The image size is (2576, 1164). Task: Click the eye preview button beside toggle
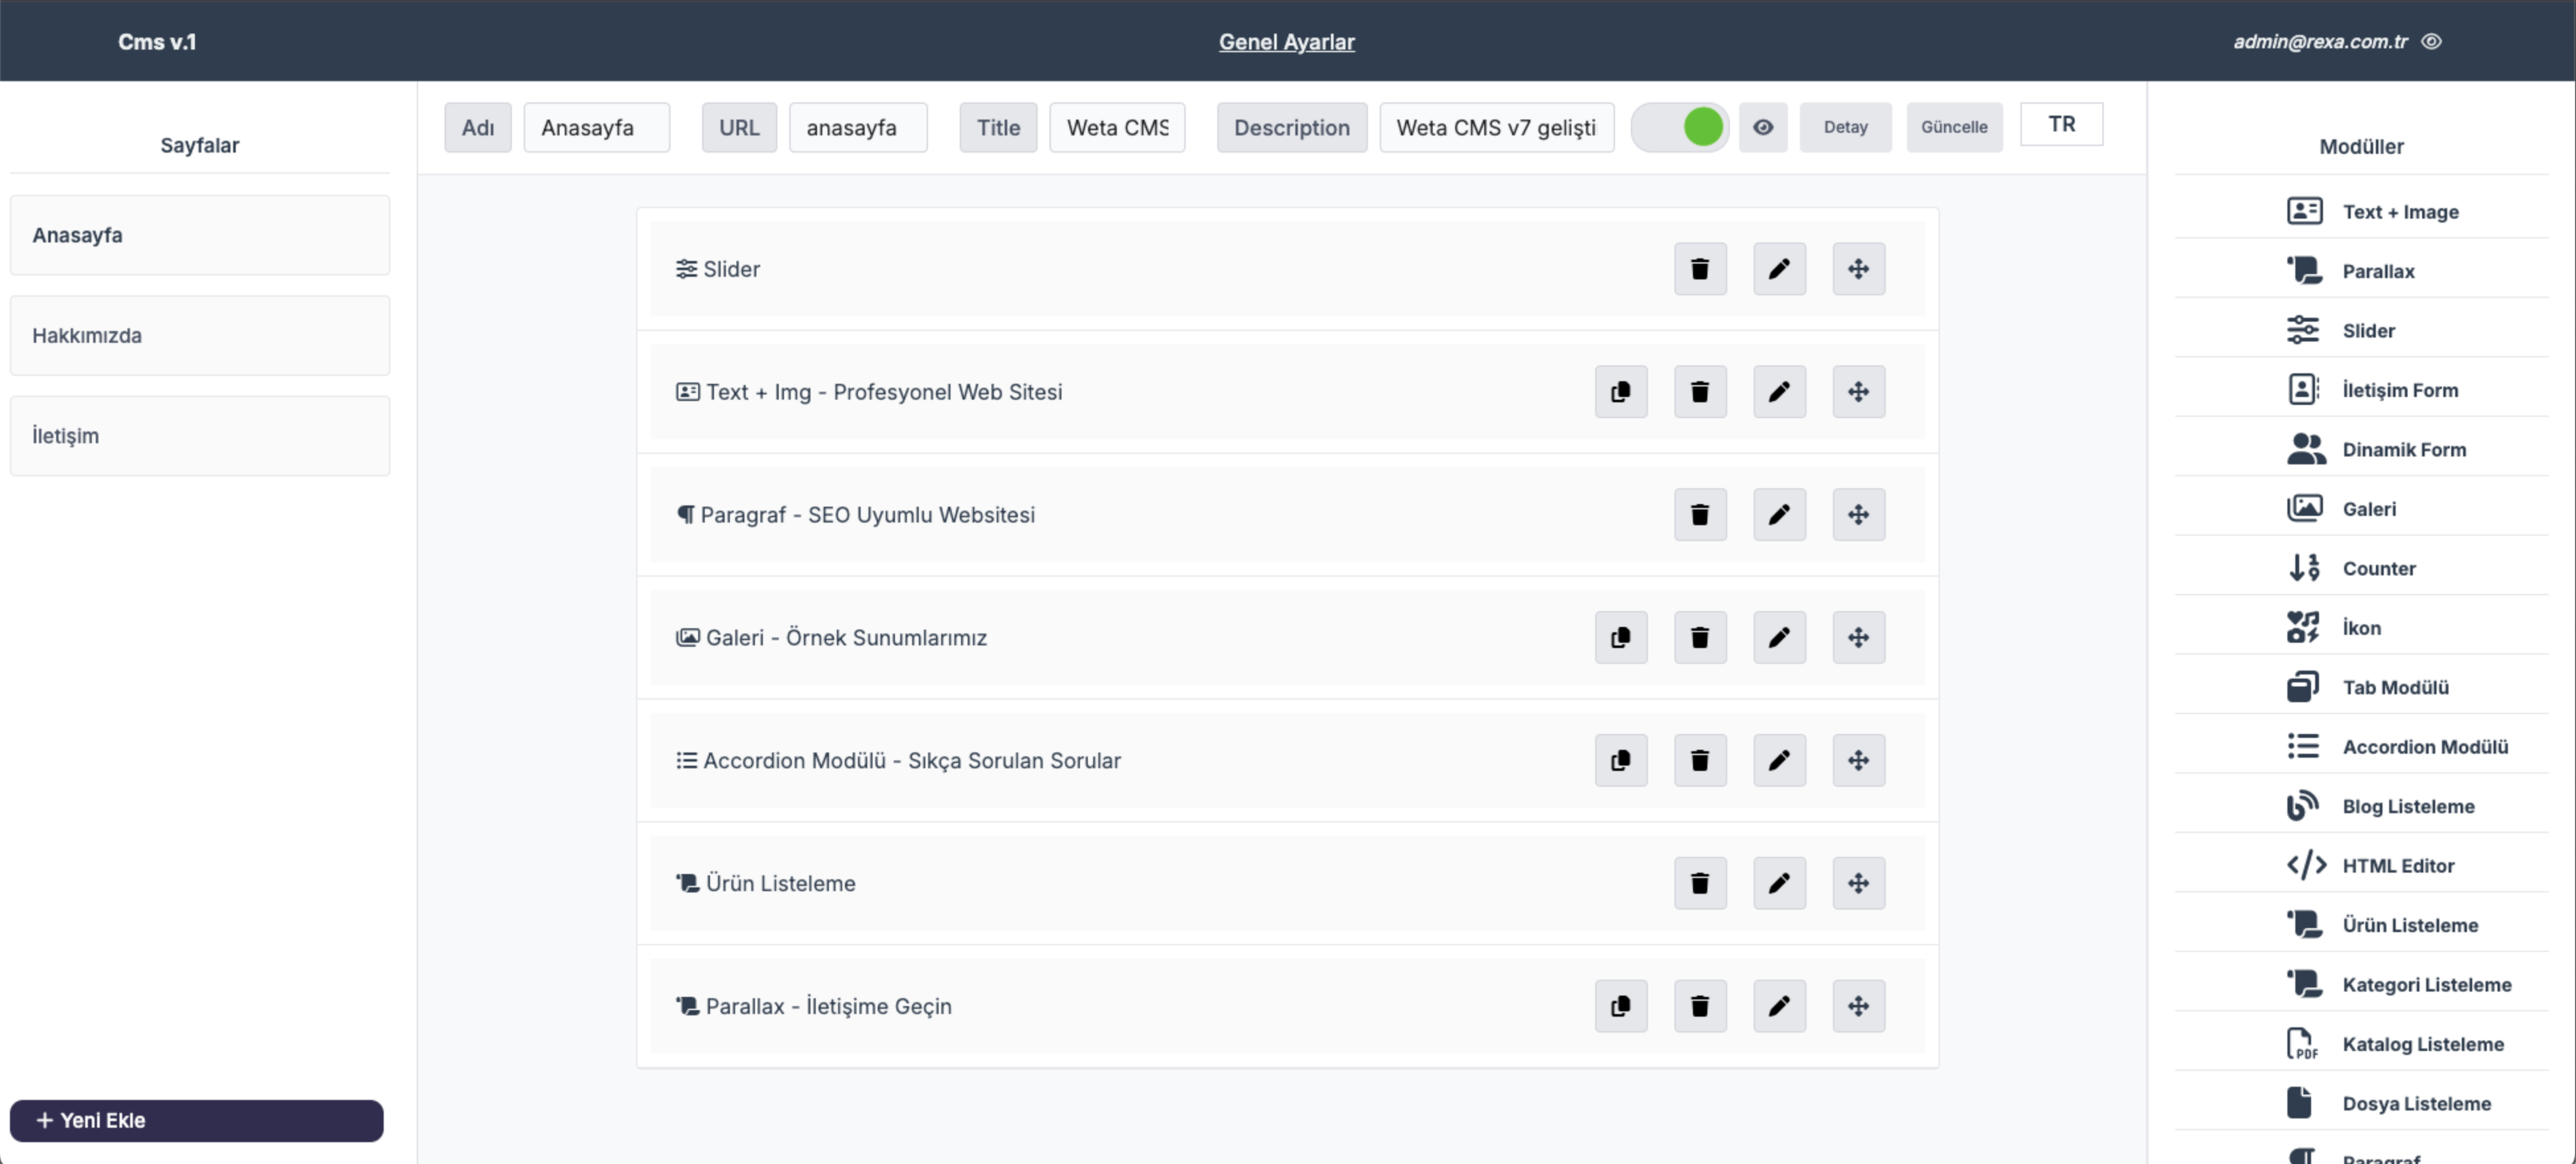point(1762,127)
